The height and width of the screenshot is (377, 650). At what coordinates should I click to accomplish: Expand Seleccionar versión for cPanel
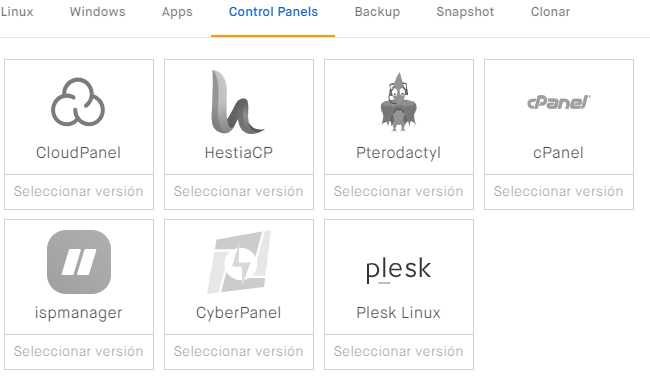[559, 192]
